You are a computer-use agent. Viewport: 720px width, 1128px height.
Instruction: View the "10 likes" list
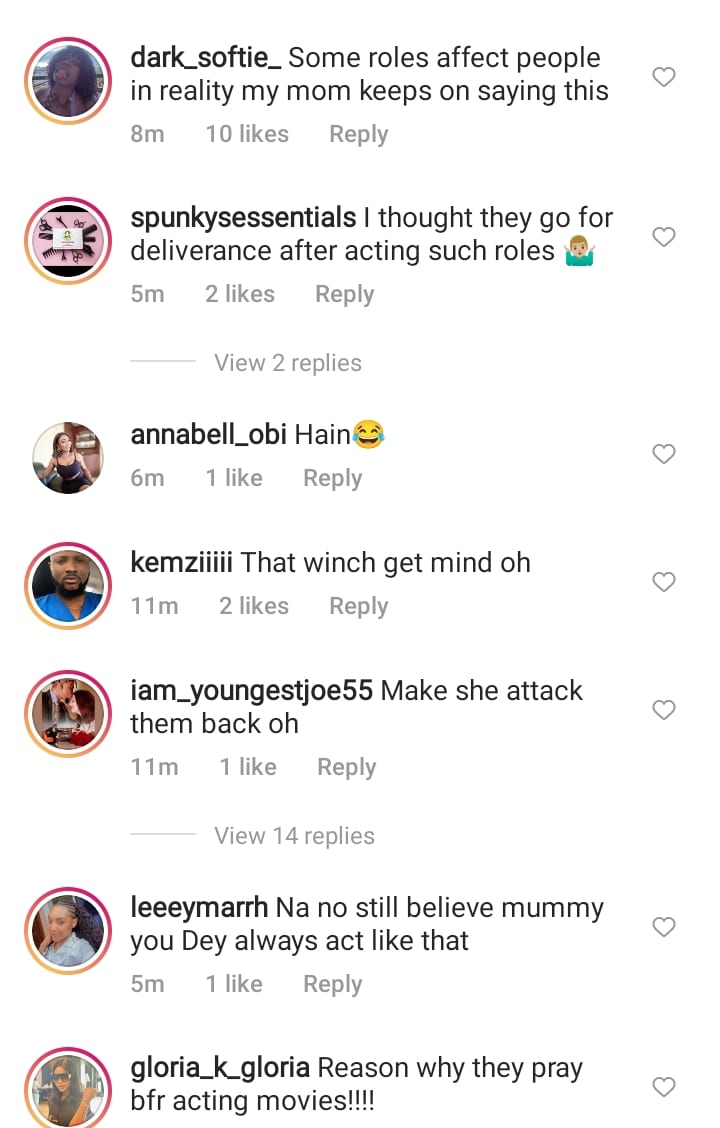(x=247, y=134)
